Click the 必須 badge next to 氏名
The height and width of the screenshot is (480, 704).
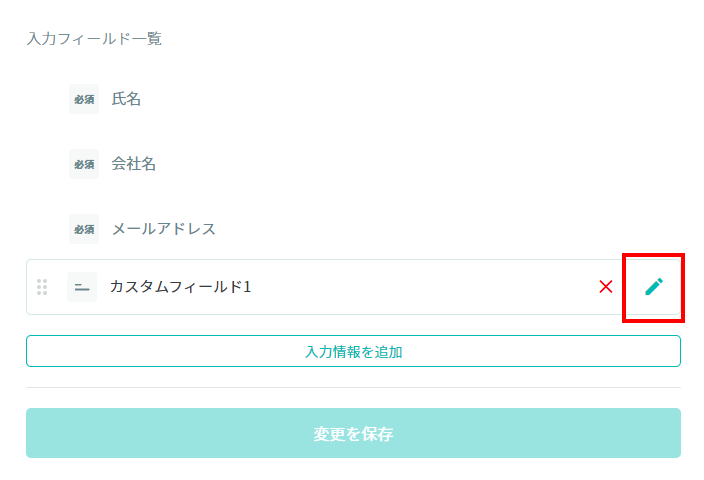click(x=84, y=99)
